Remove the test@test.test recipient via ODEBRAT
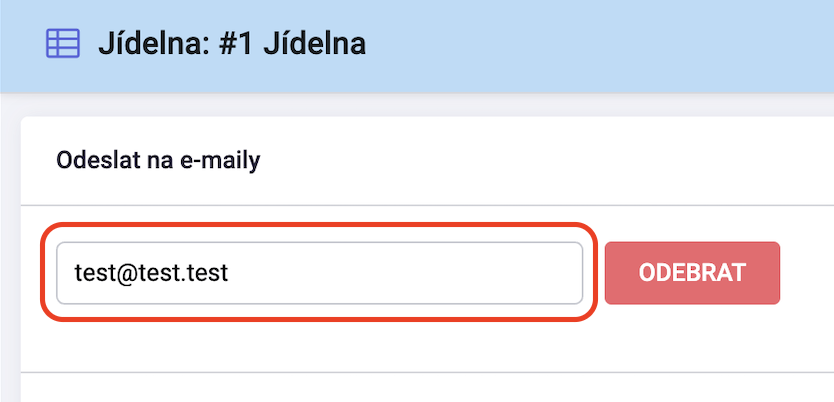834x402 pixels. tap(692, 273)
